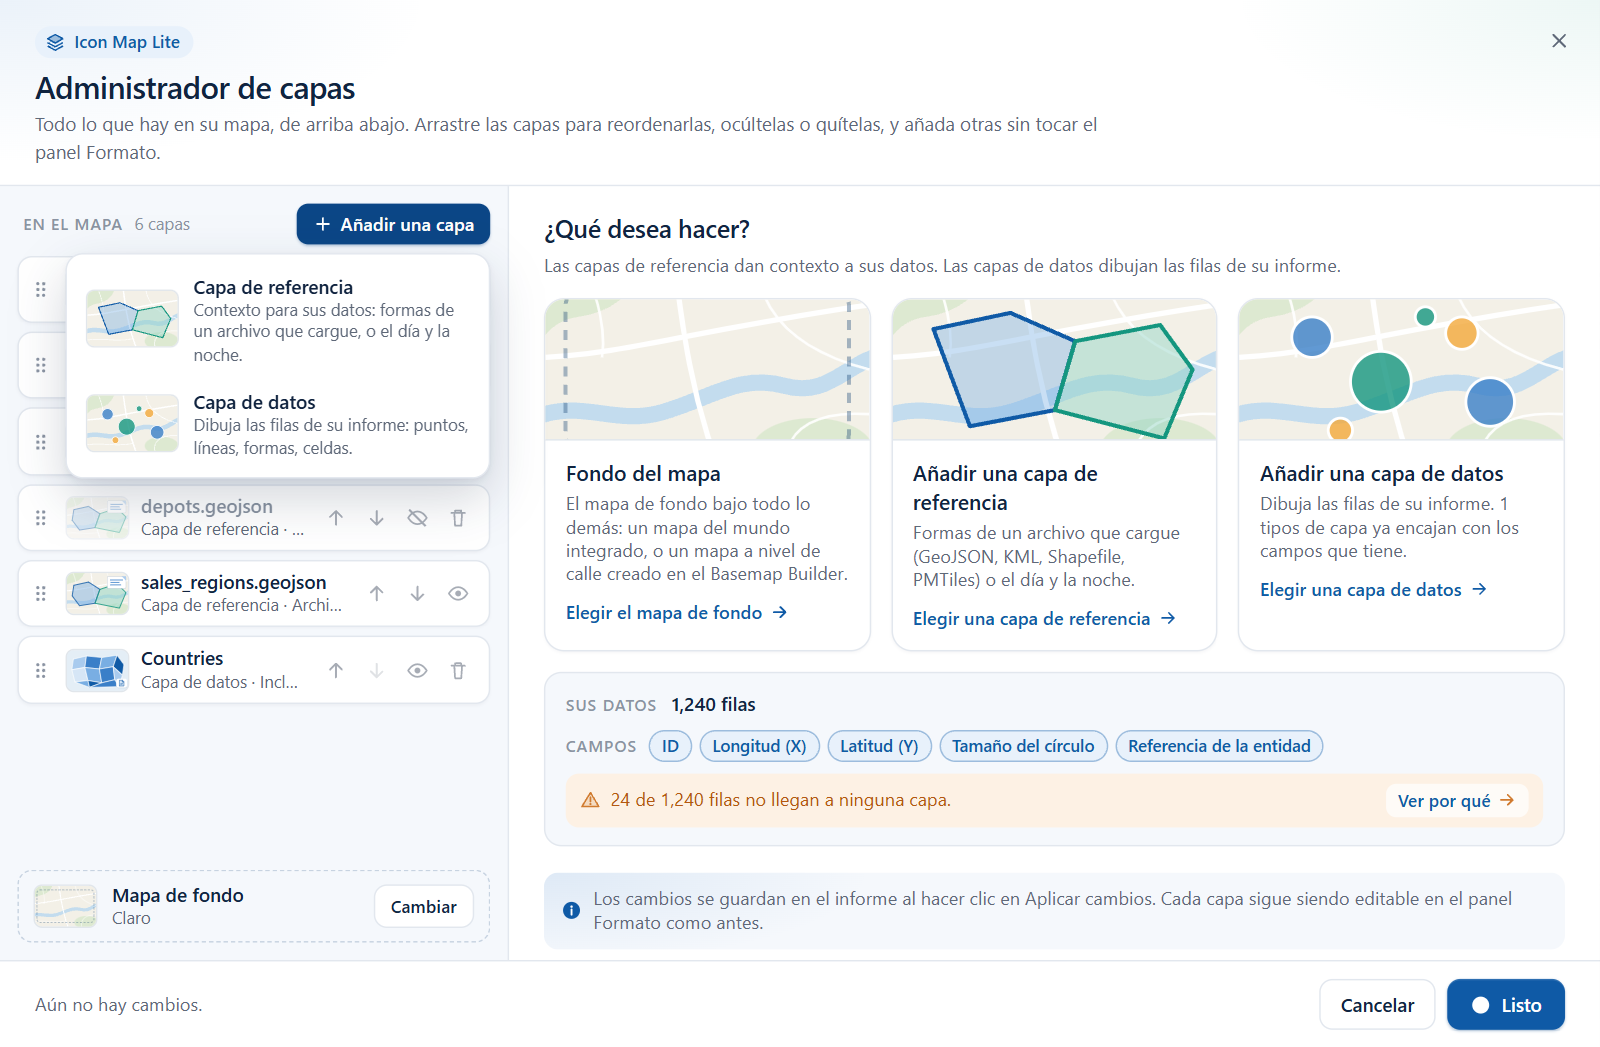Hide the Countries layer
Screen dimensions: 1600x1047
click(418, 671)
